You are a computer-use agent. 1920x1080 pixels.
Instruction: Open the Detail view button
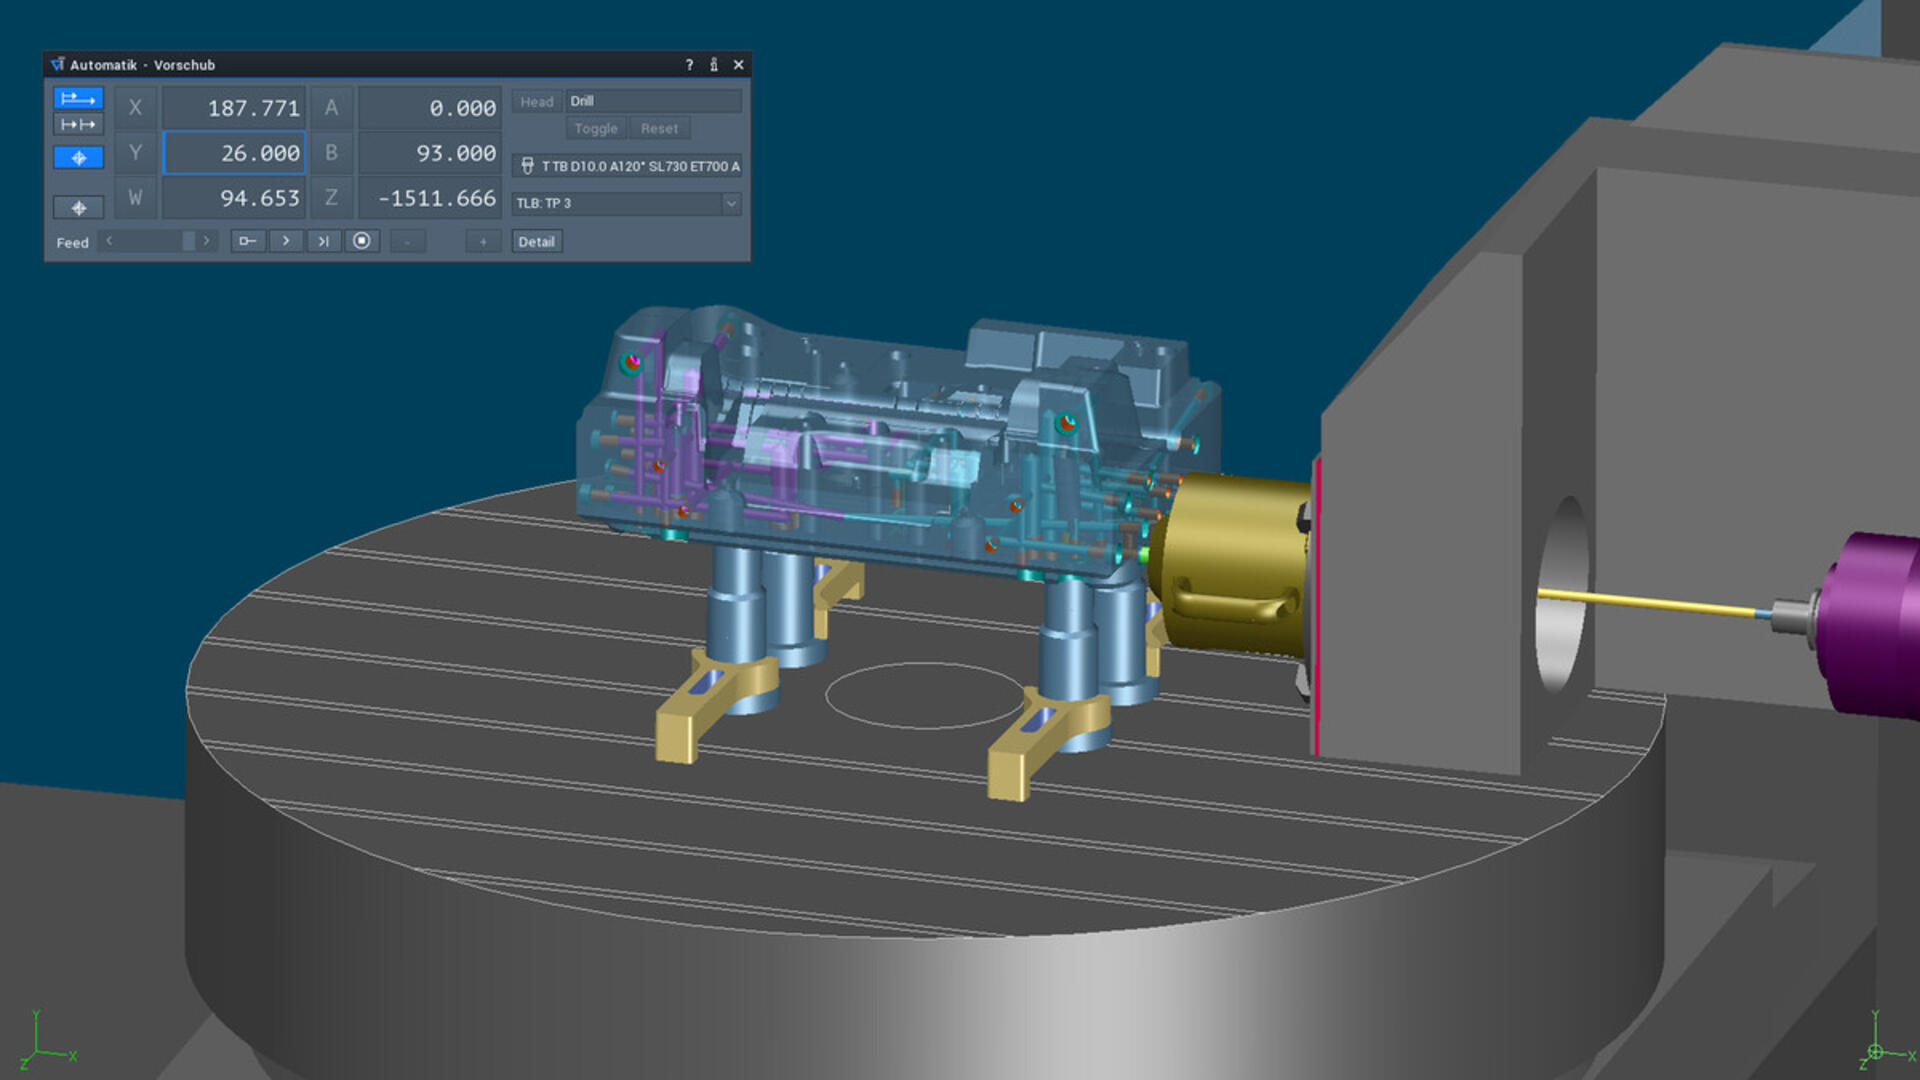click(536, 241)
